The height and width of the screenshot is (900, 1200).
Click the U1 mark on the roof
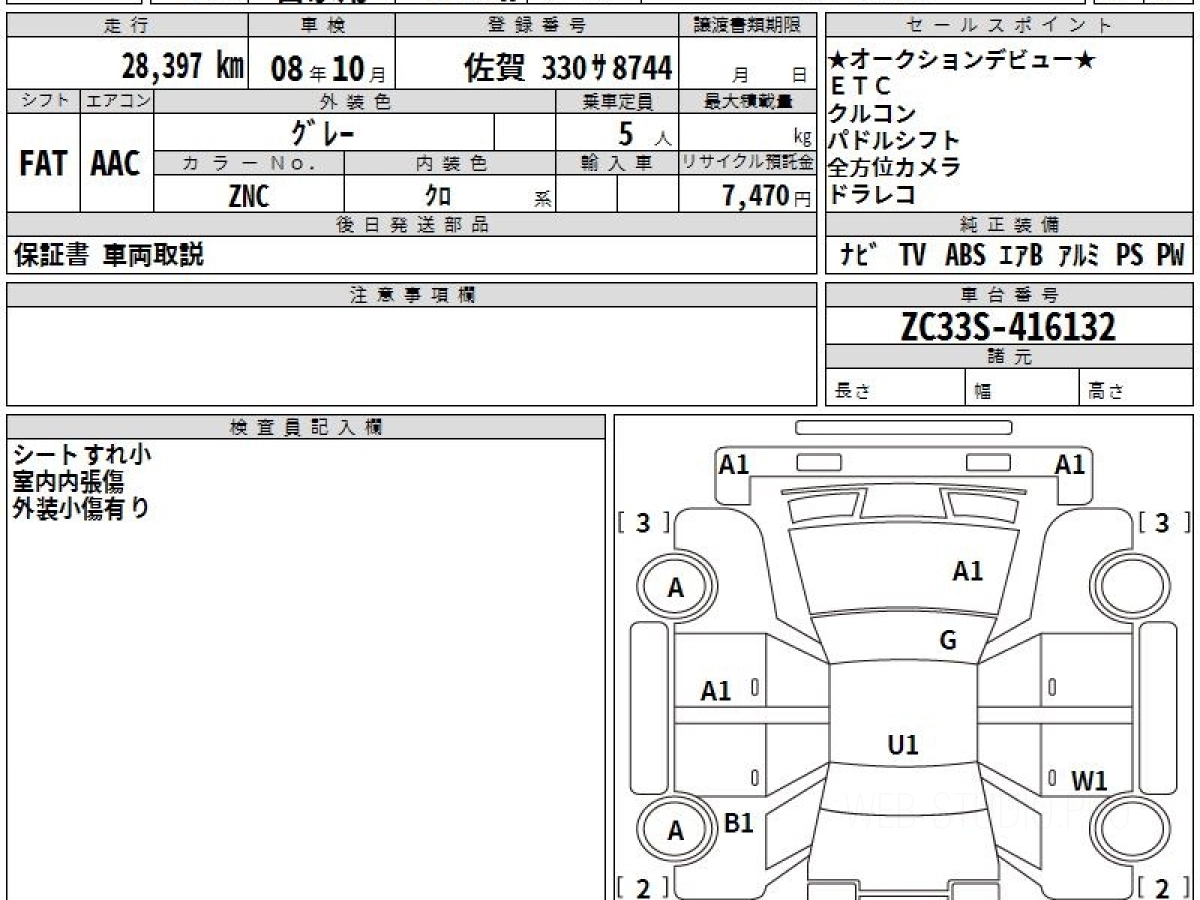coord(903,745)
